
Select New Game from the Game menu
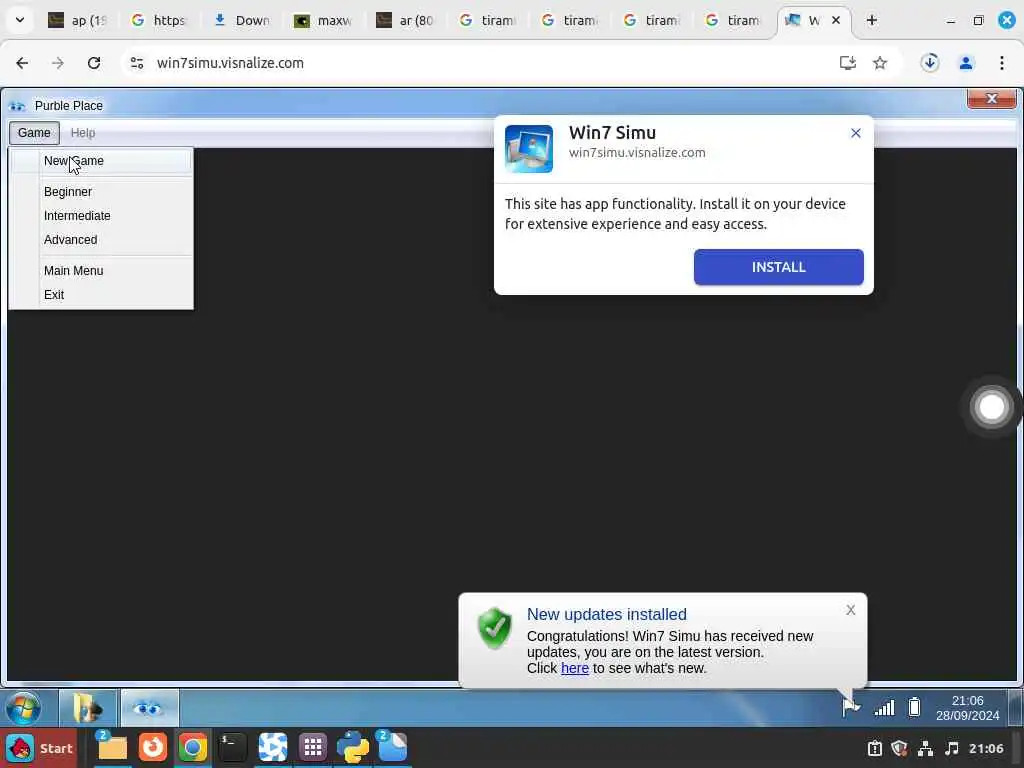[x=101, y=161]
